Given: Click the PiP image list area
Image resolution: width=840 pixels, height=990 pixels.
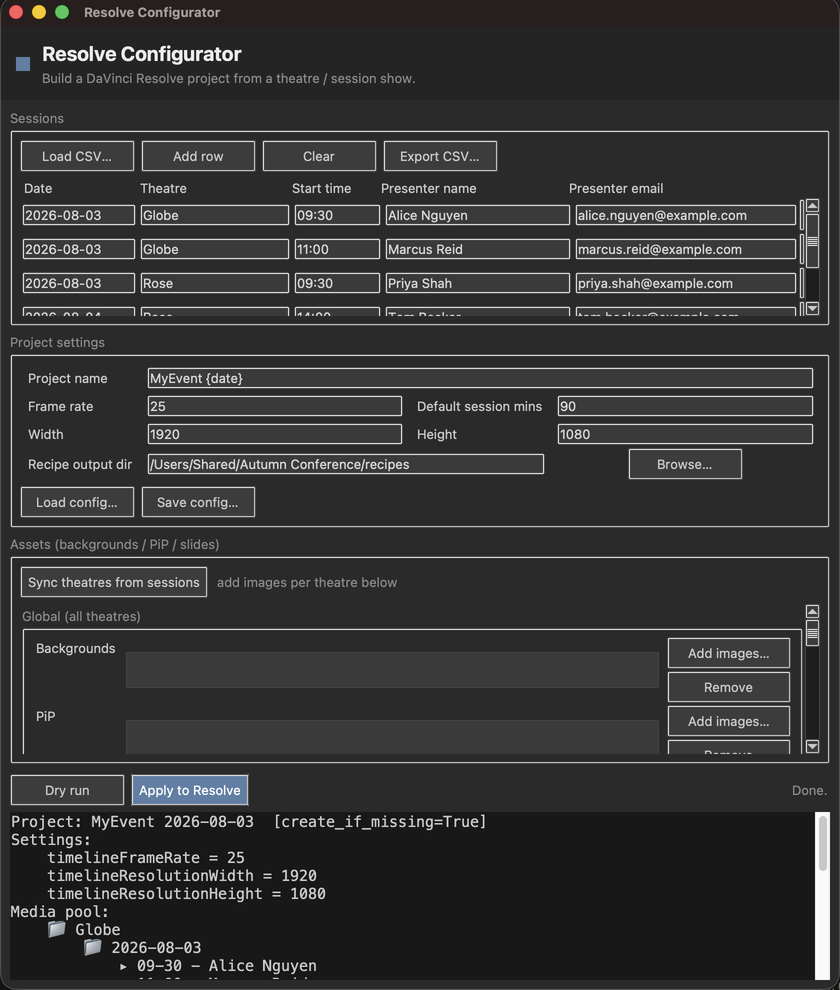Looking at the screenshot, I should [x=392, y=737].
